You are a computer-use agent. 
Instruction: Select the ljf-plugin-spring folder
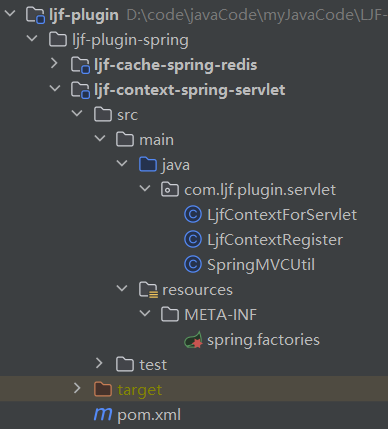pyautogui.click(x=130, y=40)
